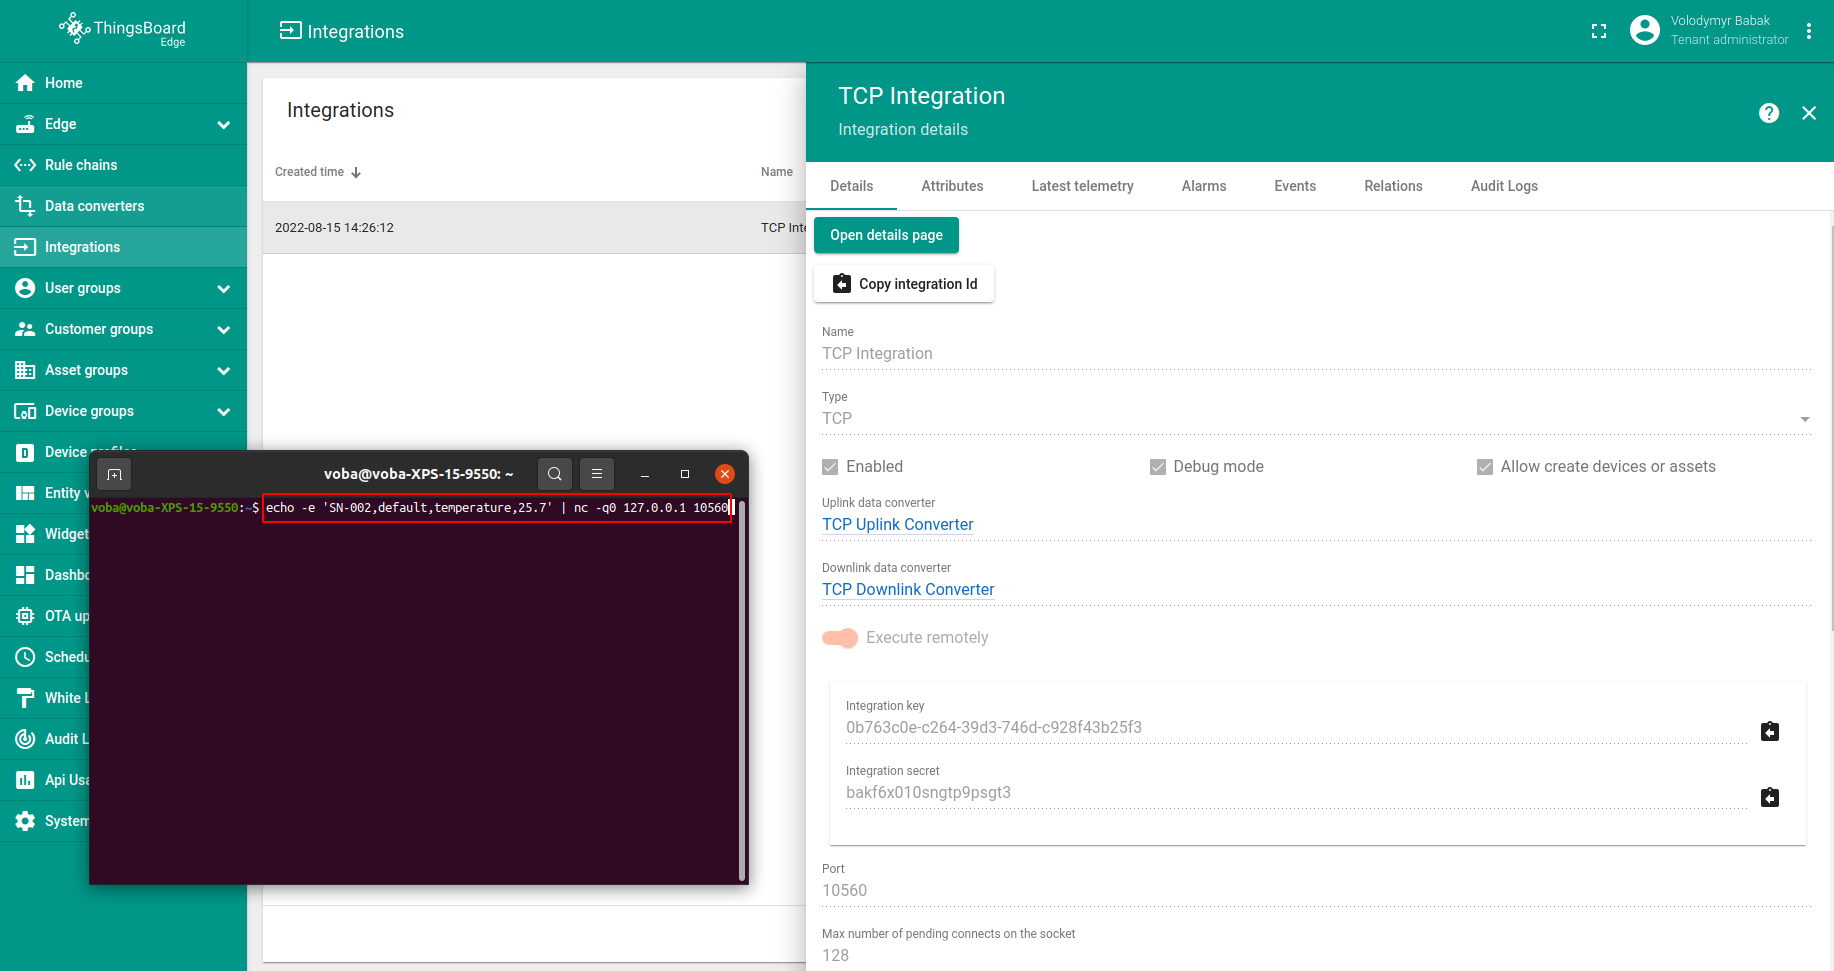Expand the Asset groups chevron
Screen dimensions: 1834x971
[224, 371]
